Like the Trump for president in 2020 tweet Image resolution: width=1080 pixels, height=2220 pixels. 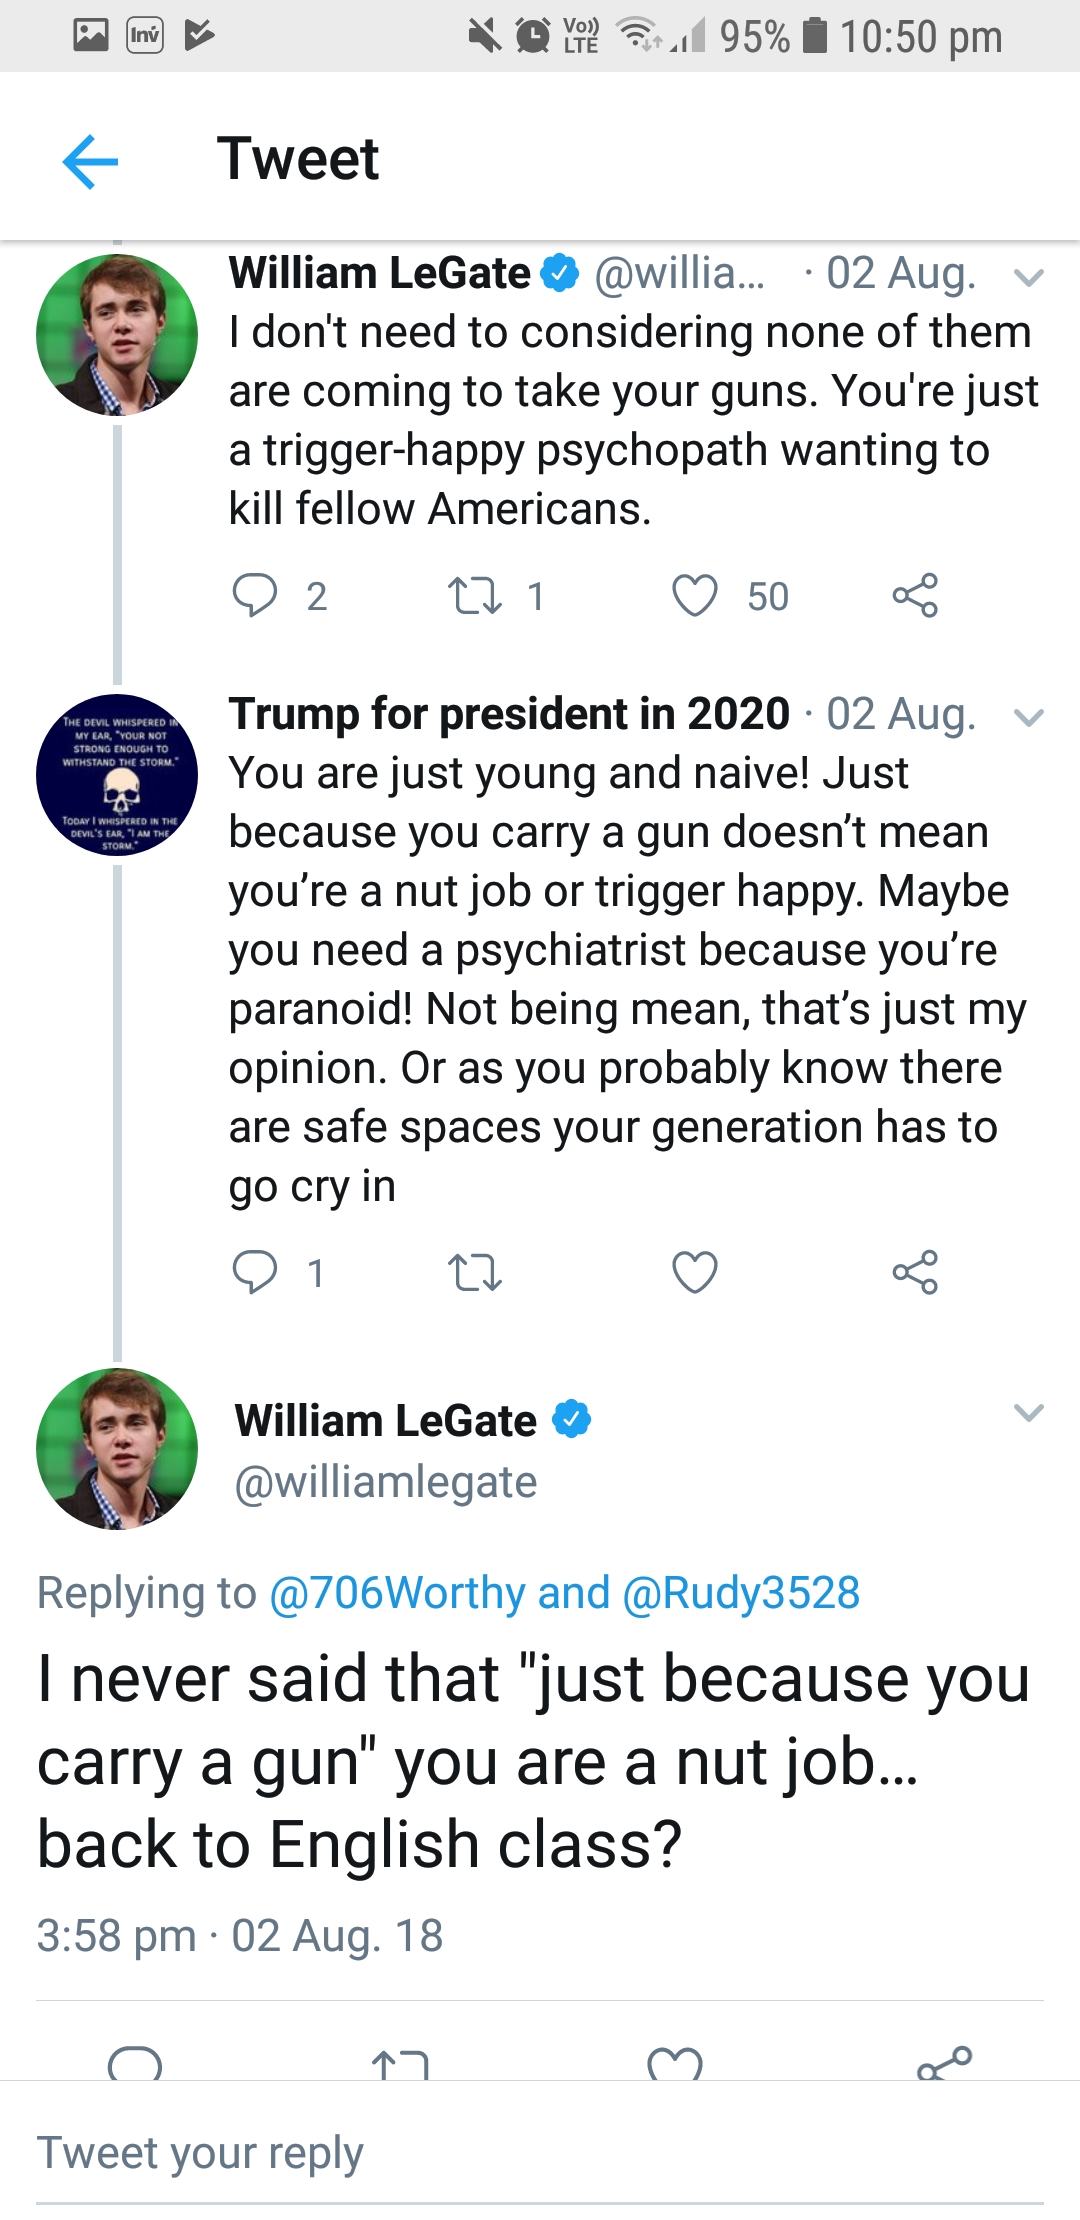(x=695, y=1272)
